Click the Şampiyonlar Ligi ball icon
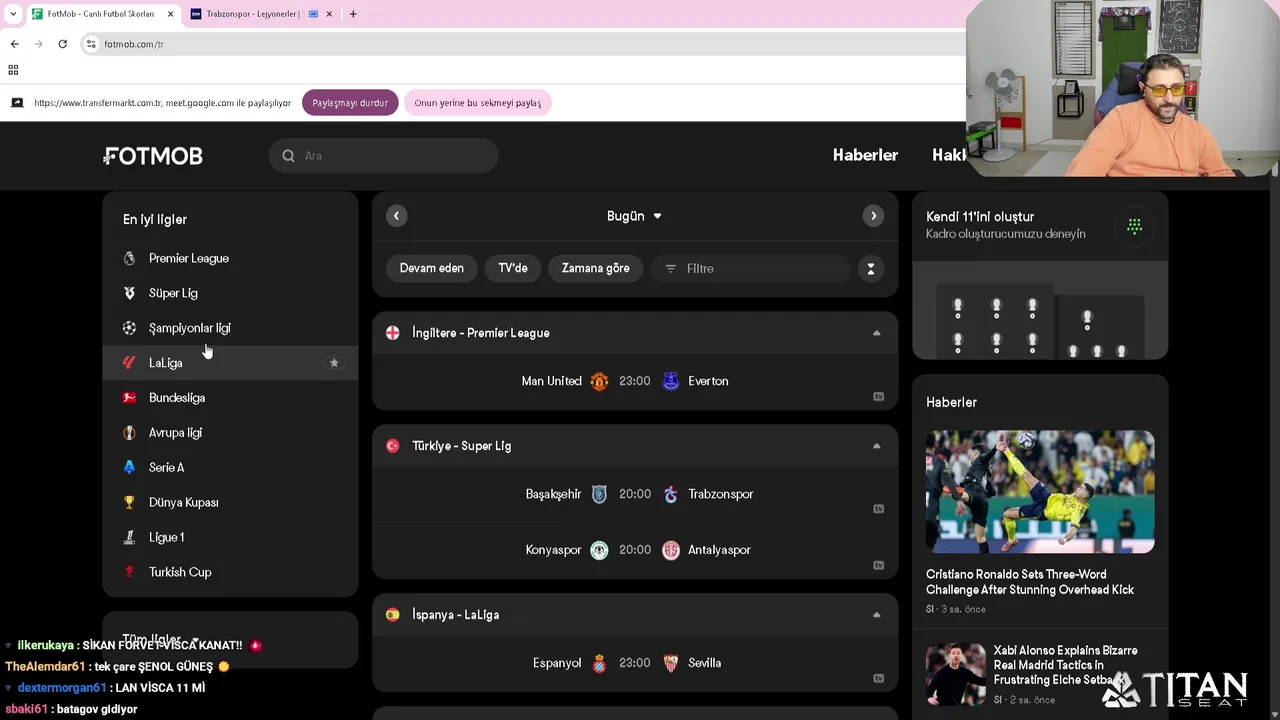The image size is (1280, 720). coord(129,328)
